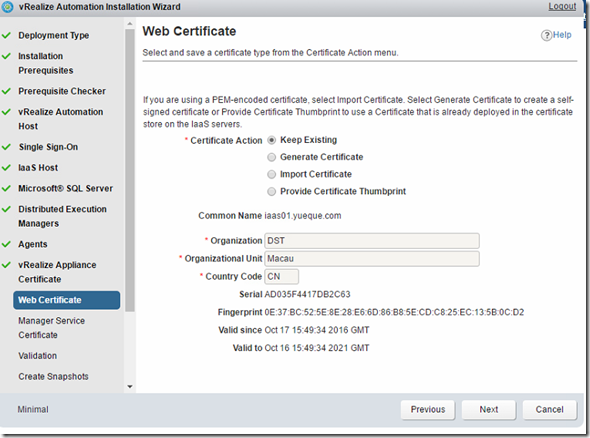
Task: Open the Create Snapshots step
Action: (53, 376)
